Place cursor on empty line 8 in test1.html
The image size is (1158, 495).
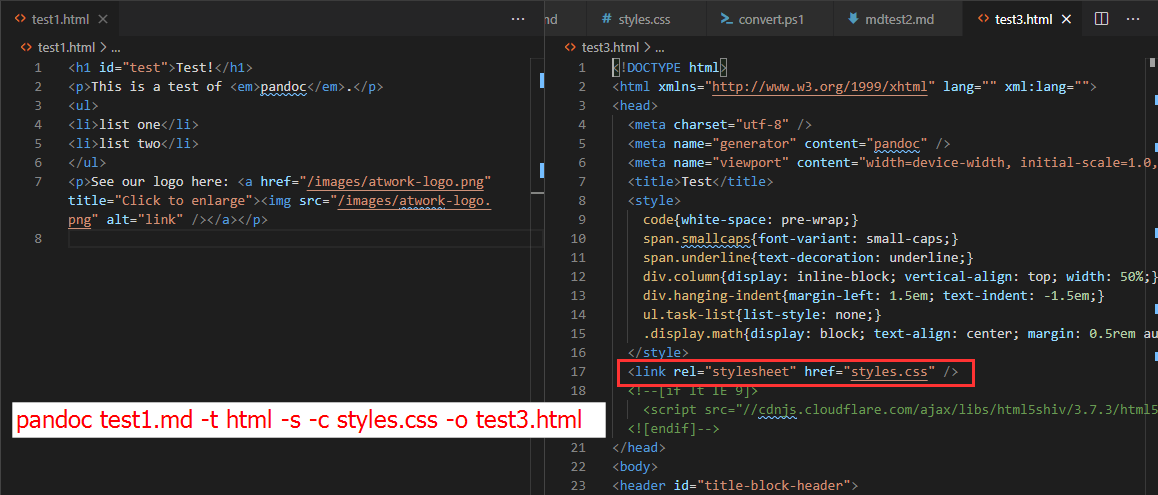[x=300, y=239]
